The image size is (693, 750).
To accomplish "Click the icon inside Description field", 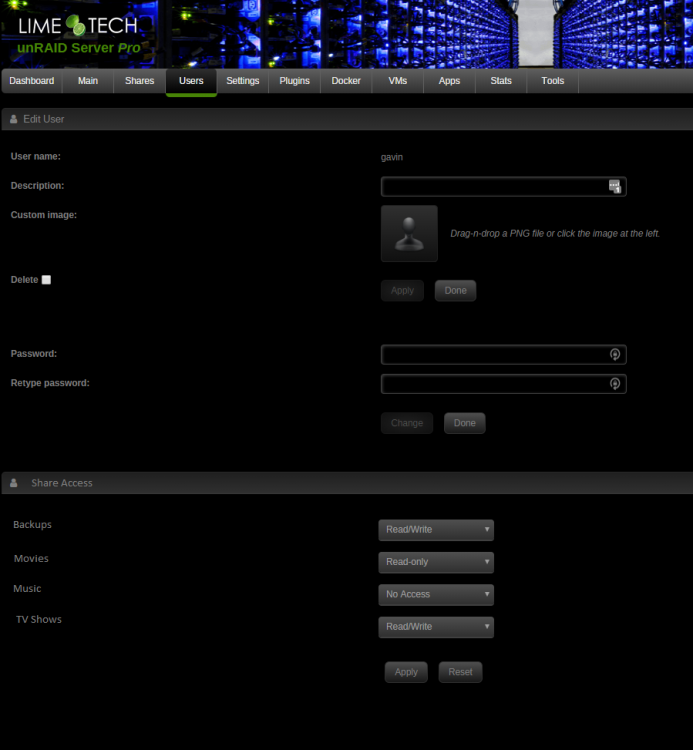I will pos(615,187).
